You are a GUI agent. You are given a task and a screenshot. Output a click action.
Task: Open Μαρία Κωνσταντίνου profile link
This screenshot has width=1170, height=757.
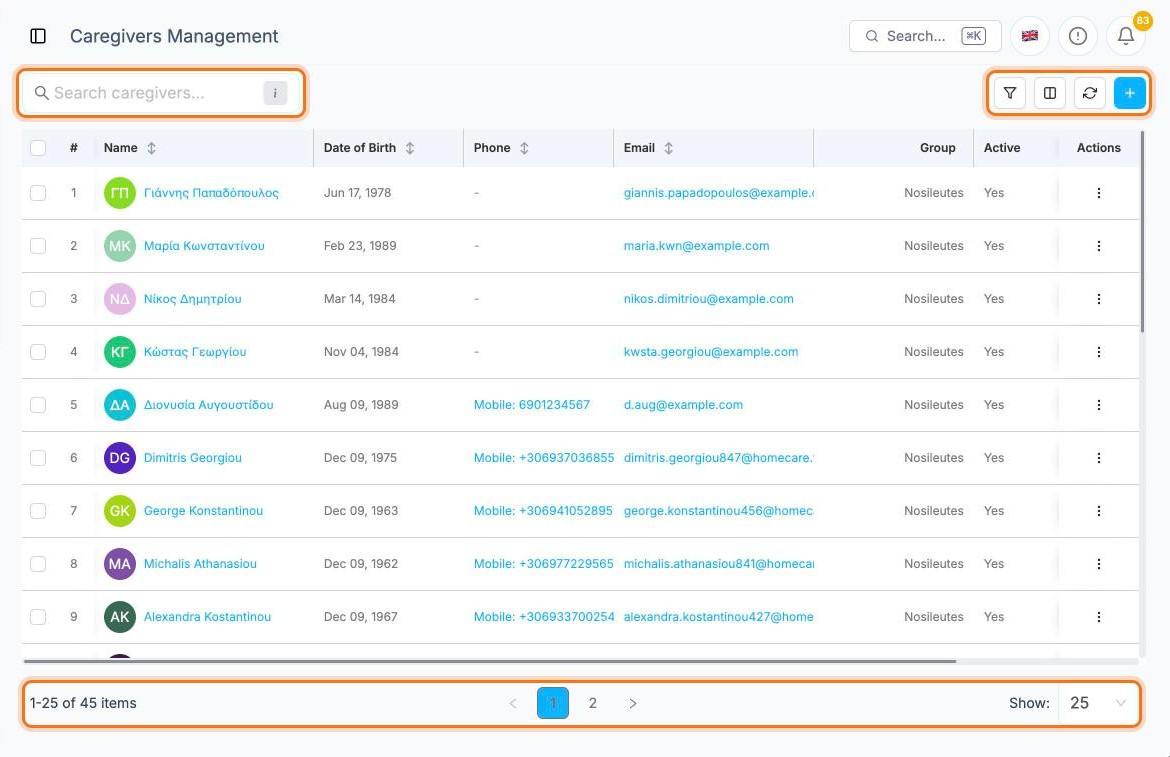[x=204, y=245]
